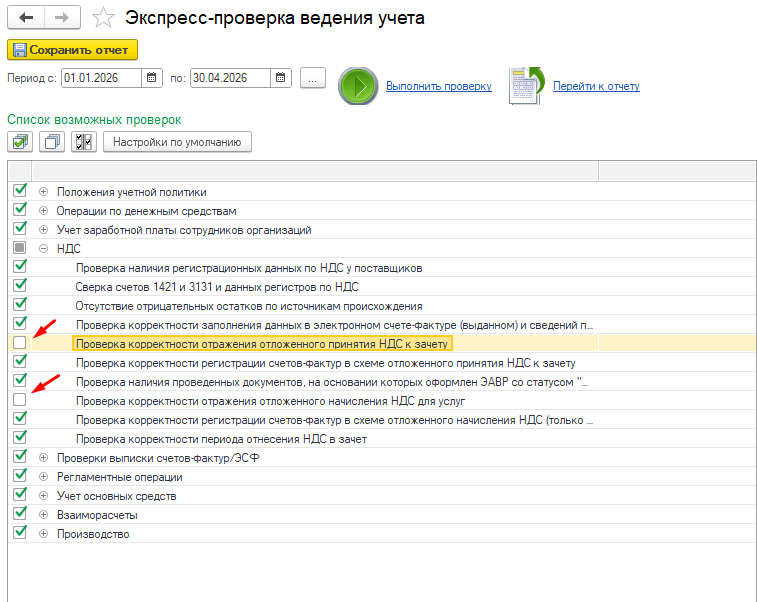This screenshot has width=757, height=602.
Task: Expand the Регламентные операции group
Action: pyautogui.click(x=43, y=477)
